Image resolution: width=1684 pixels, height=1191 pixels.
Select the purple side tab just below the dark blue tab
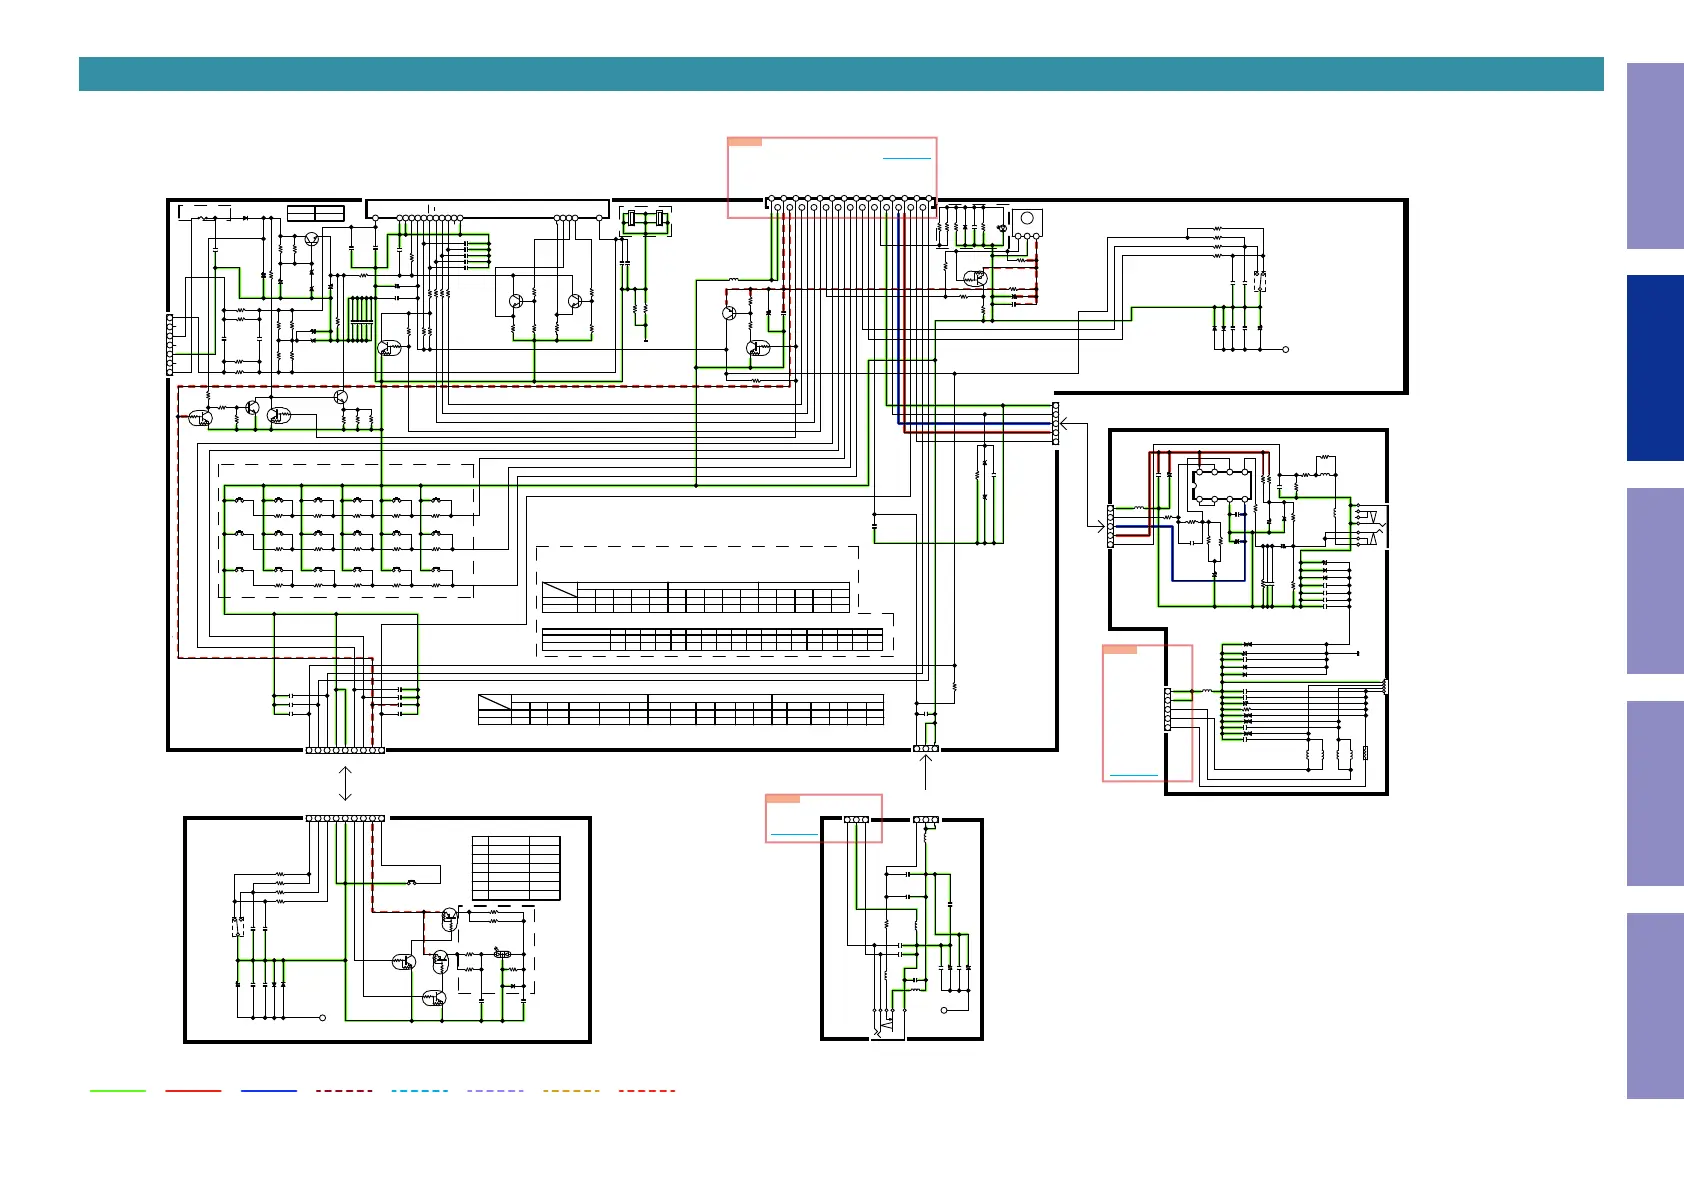click(1655, 581)
